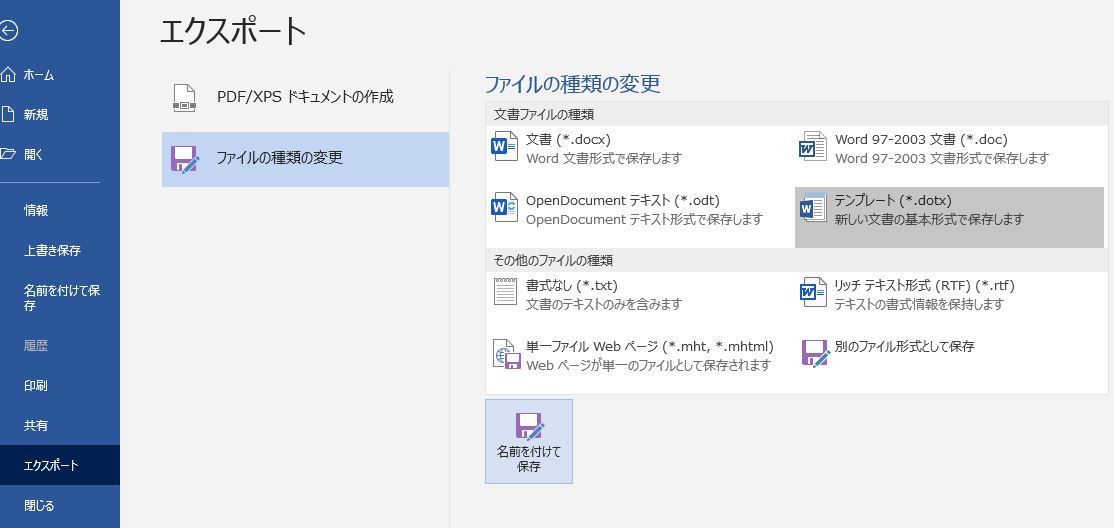Click the New document page icon
This screenshot has height=528, width=1114.
(7, 114)
